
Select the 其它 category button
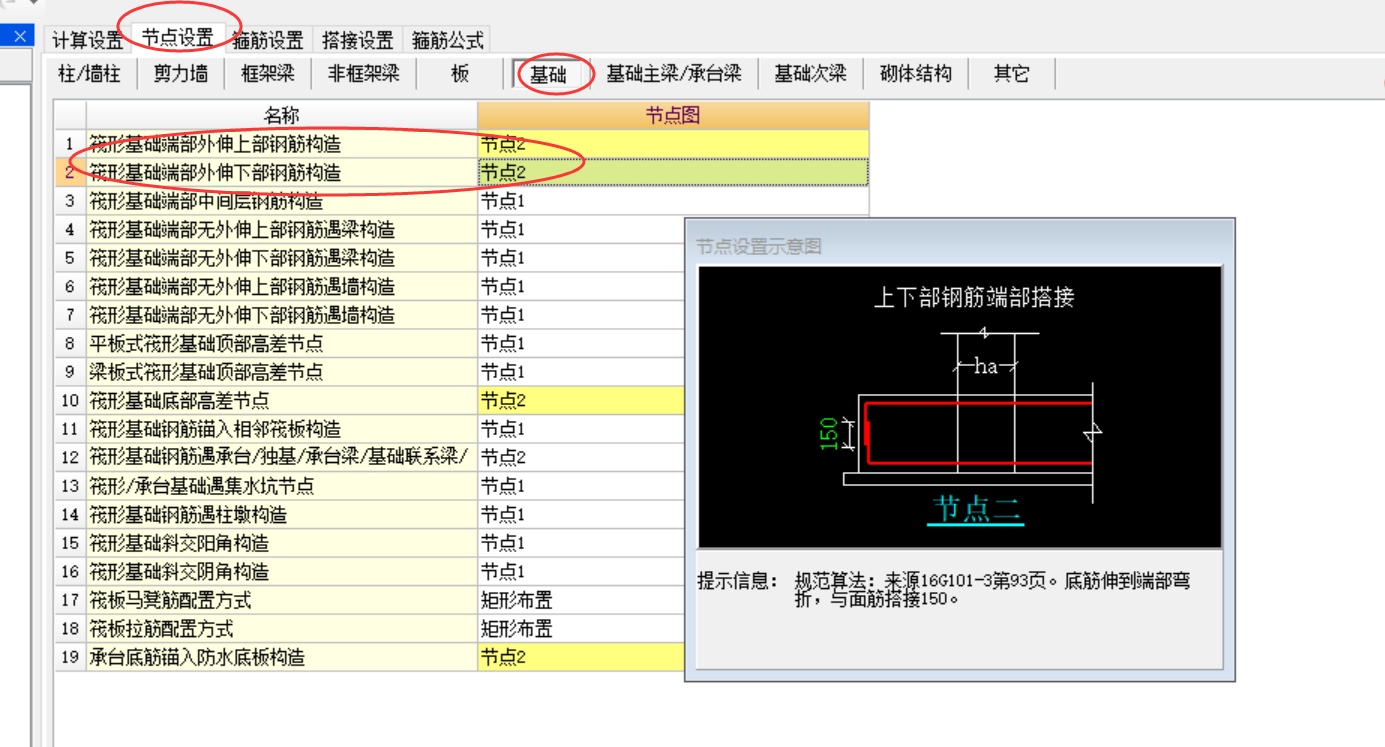[x=1011, y=74]
